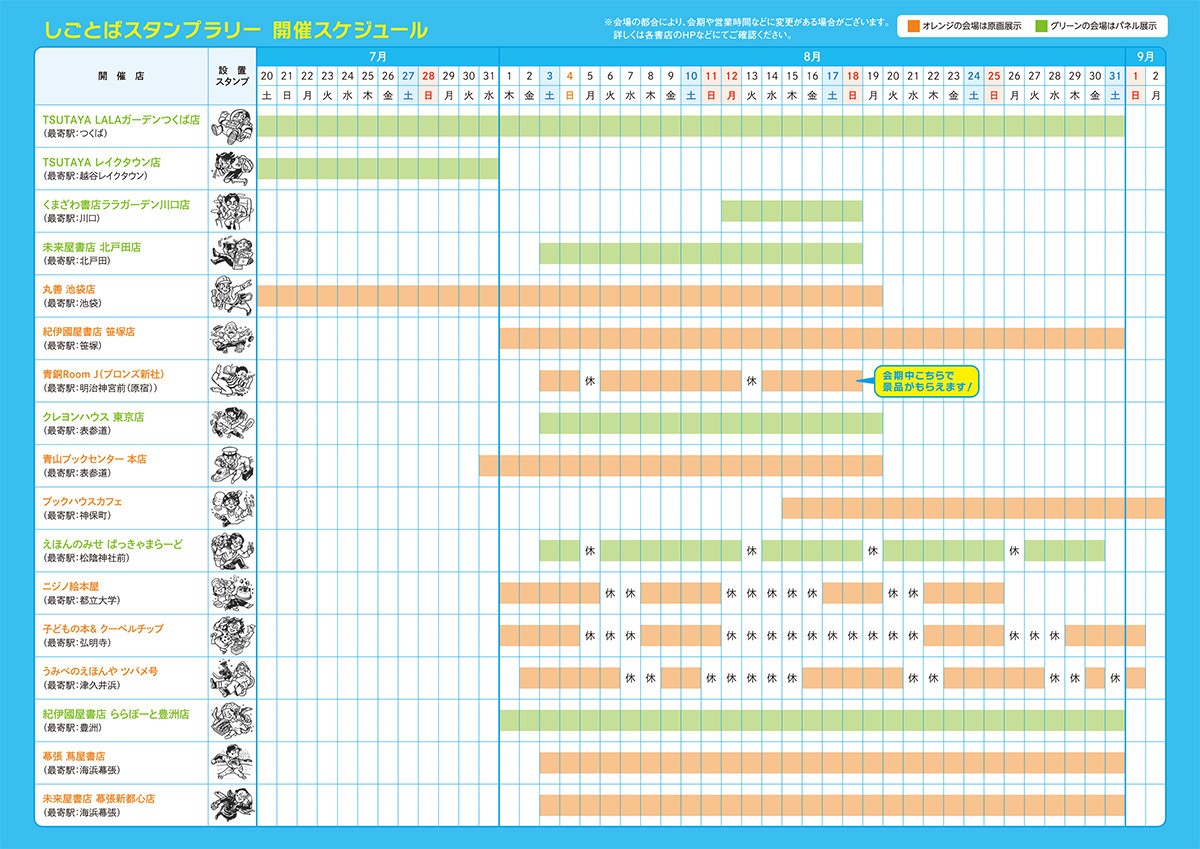Click the orange schedule bar for 丸善 池袋店

pos(570,296)
